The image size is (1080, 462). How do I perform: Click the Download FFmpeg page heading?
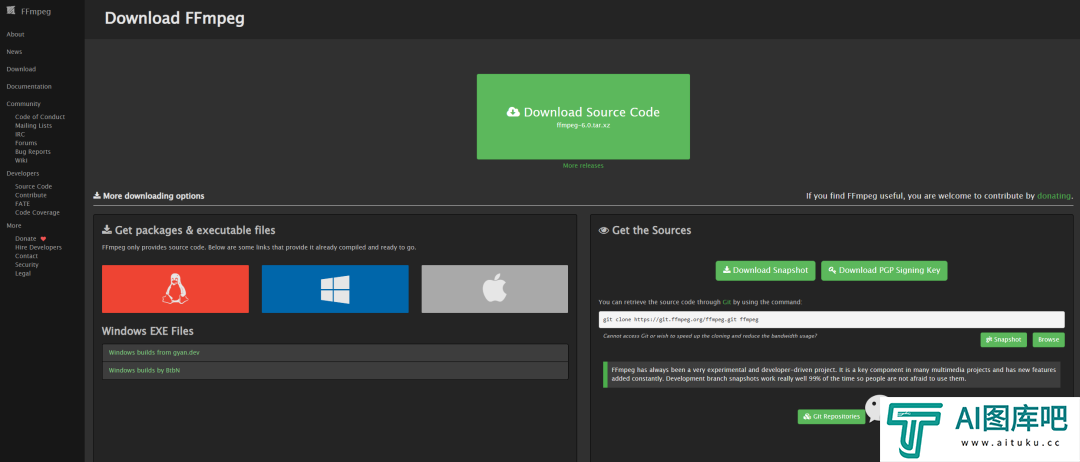174,19
